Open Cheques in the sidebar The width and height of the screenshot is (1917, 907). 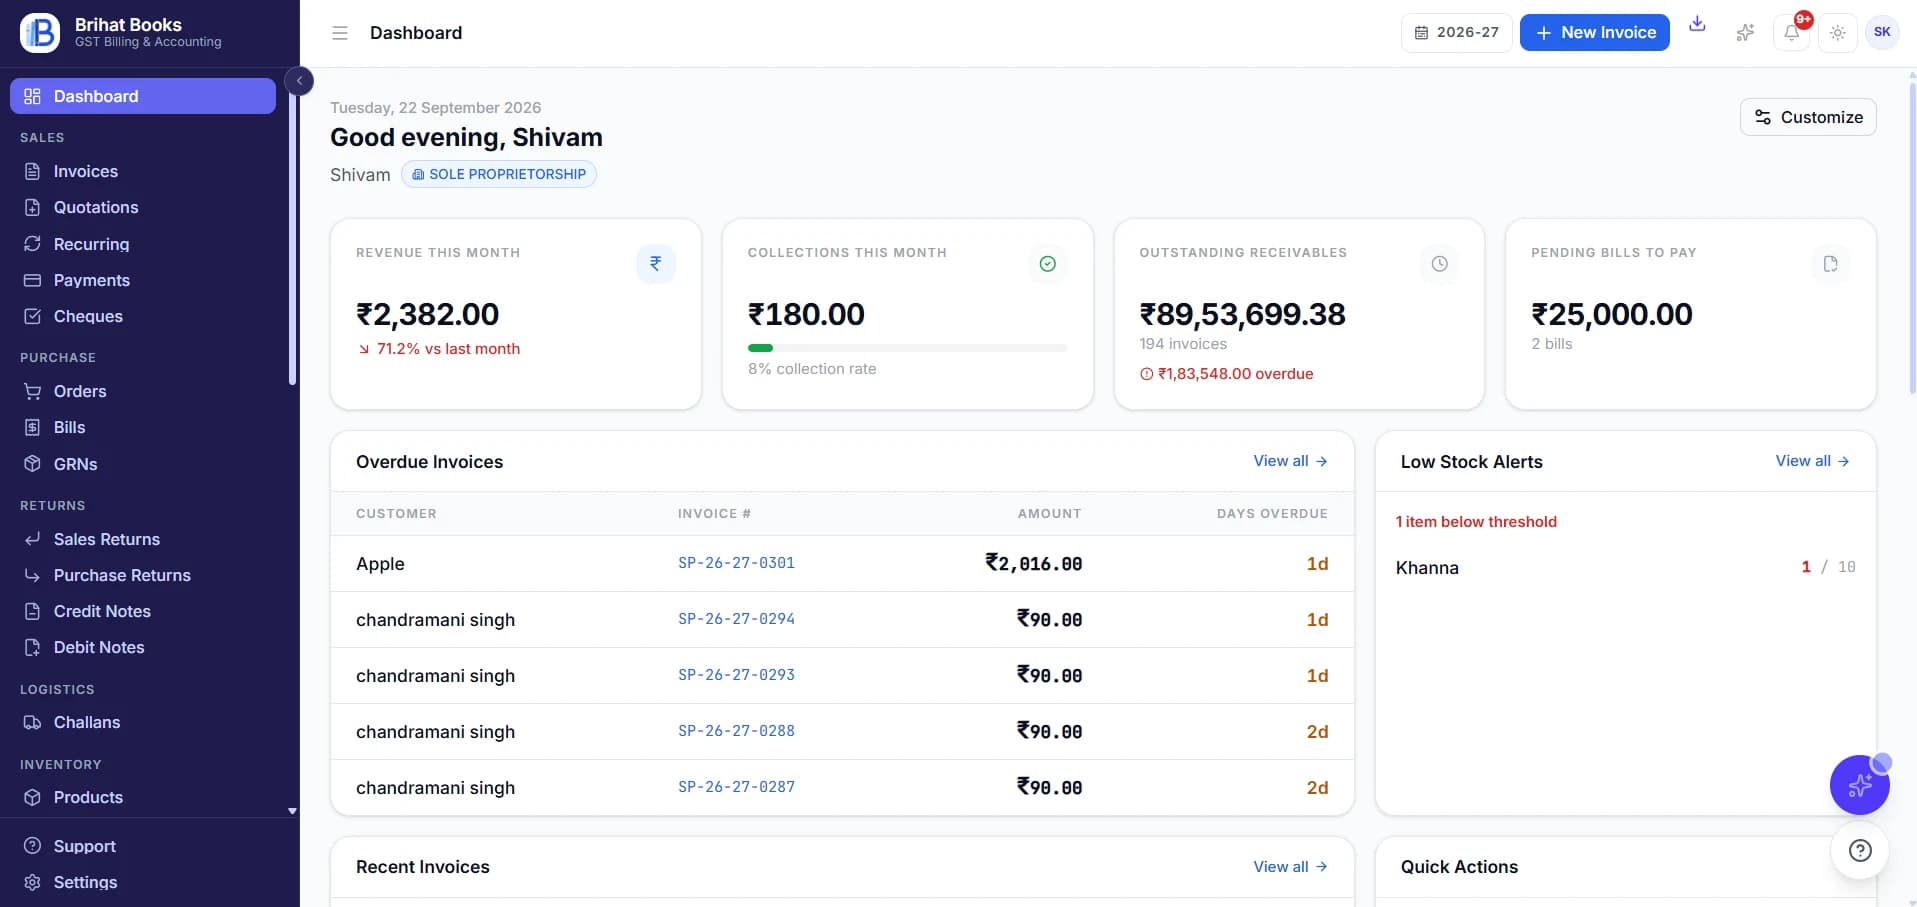pos(143,316)
